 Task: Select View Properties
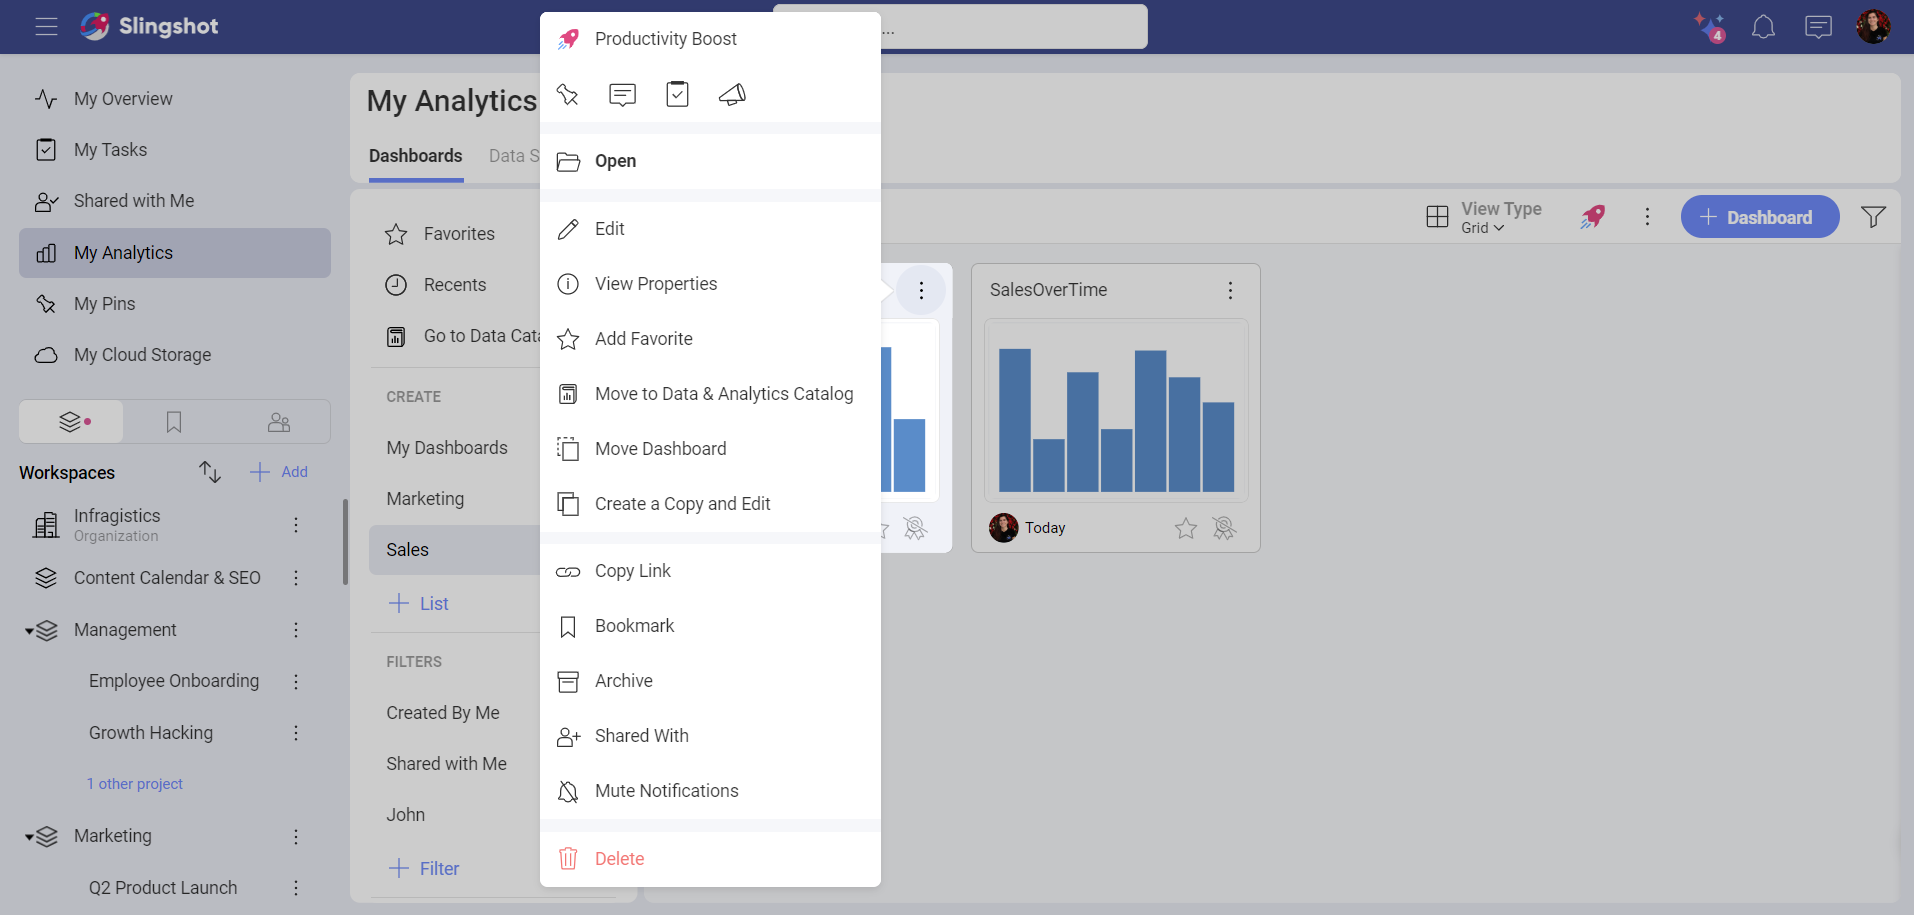tap(710, 284)
